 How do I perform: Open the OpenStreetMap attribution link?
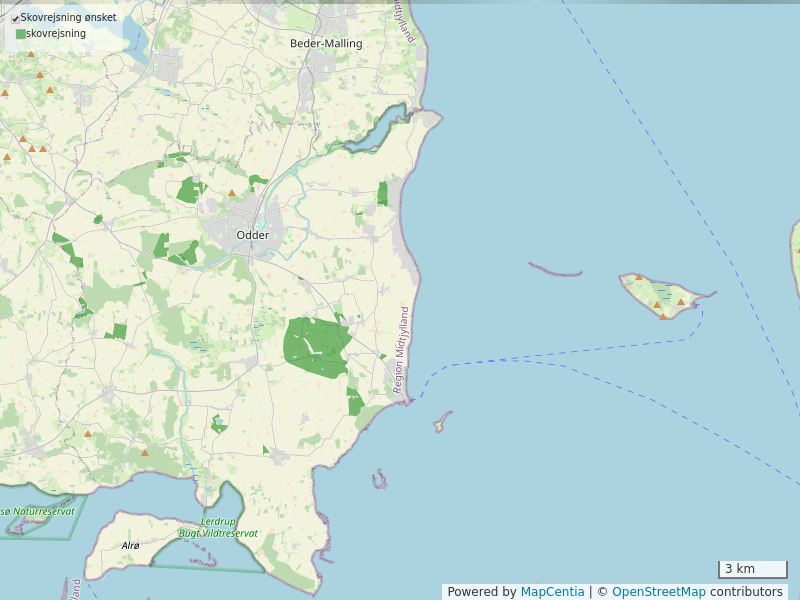pos(659,592)
